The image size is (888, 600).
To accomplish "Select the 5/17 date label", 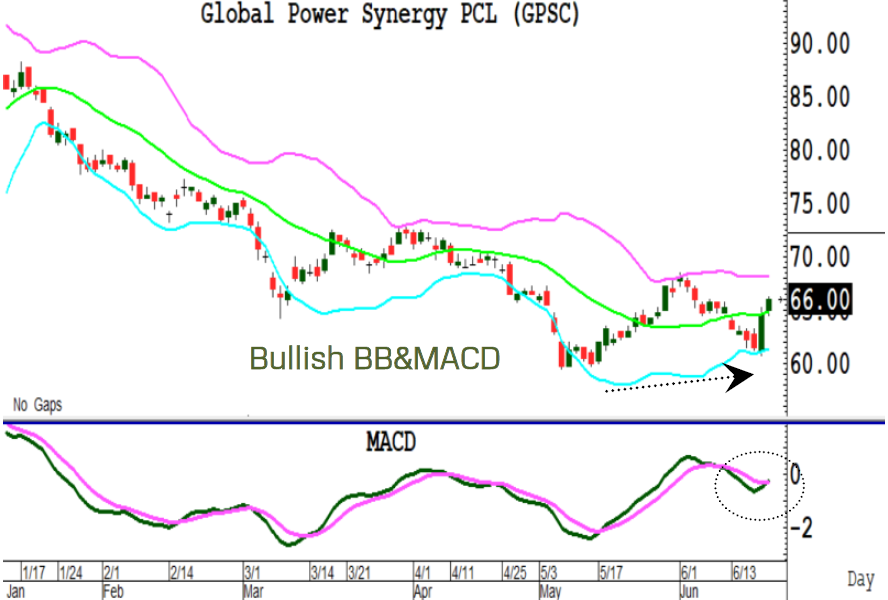I will coord(612,573).
